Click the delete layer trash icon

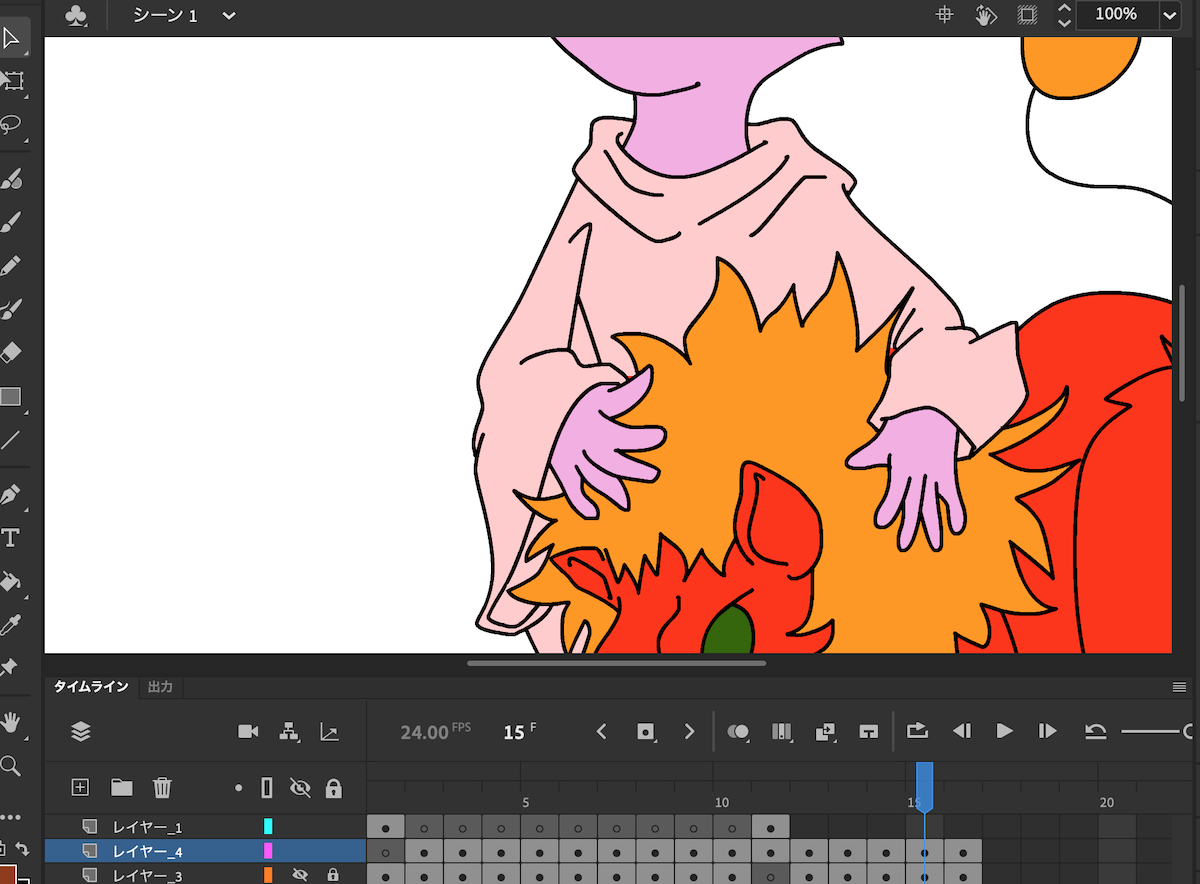[162, 788]
